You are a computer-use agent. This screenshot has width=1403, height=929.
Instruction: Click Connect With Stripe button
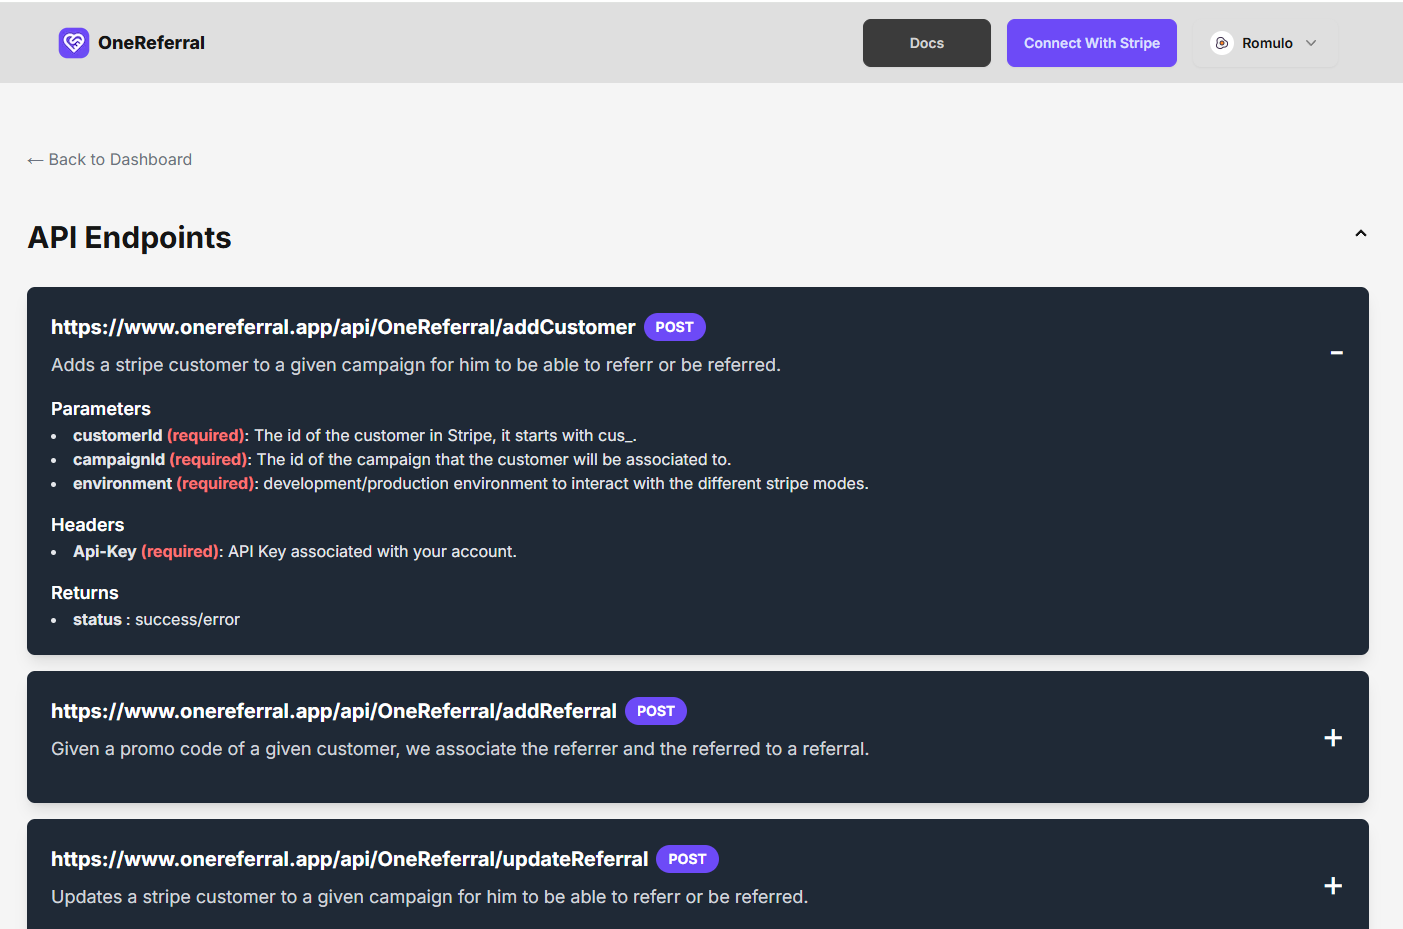[x=1092, y=43]
